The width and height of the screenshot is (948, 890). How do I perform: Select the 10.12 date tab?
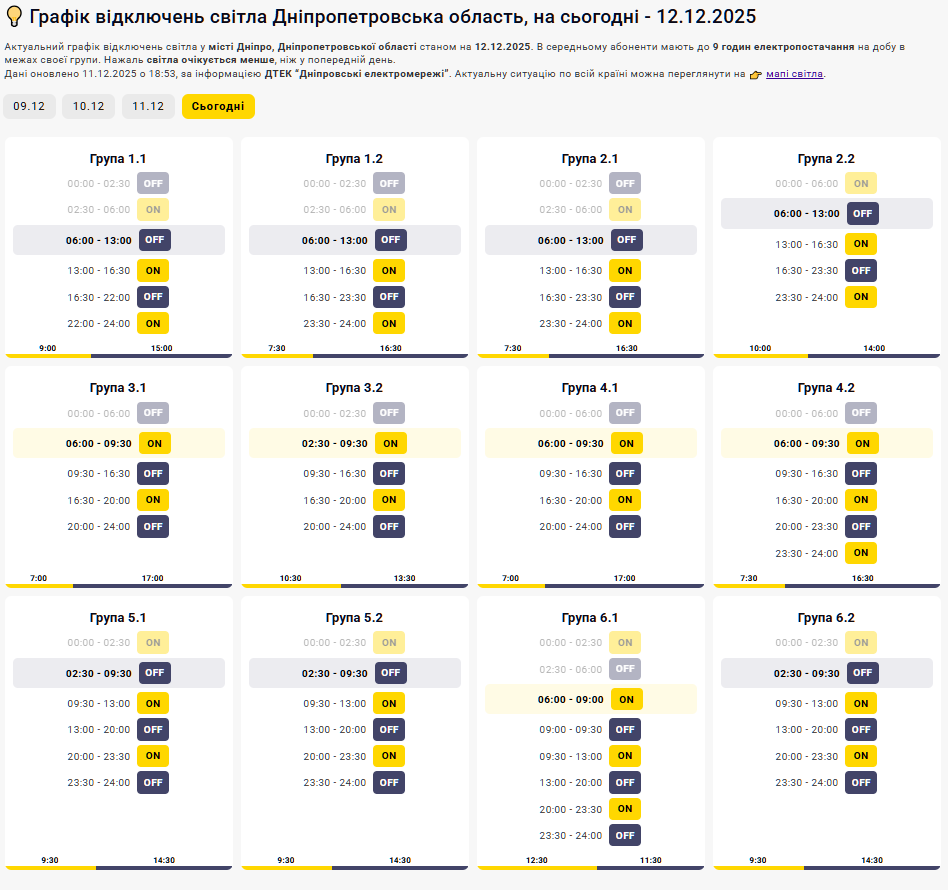pyautogui.click(x=88, y=106)
